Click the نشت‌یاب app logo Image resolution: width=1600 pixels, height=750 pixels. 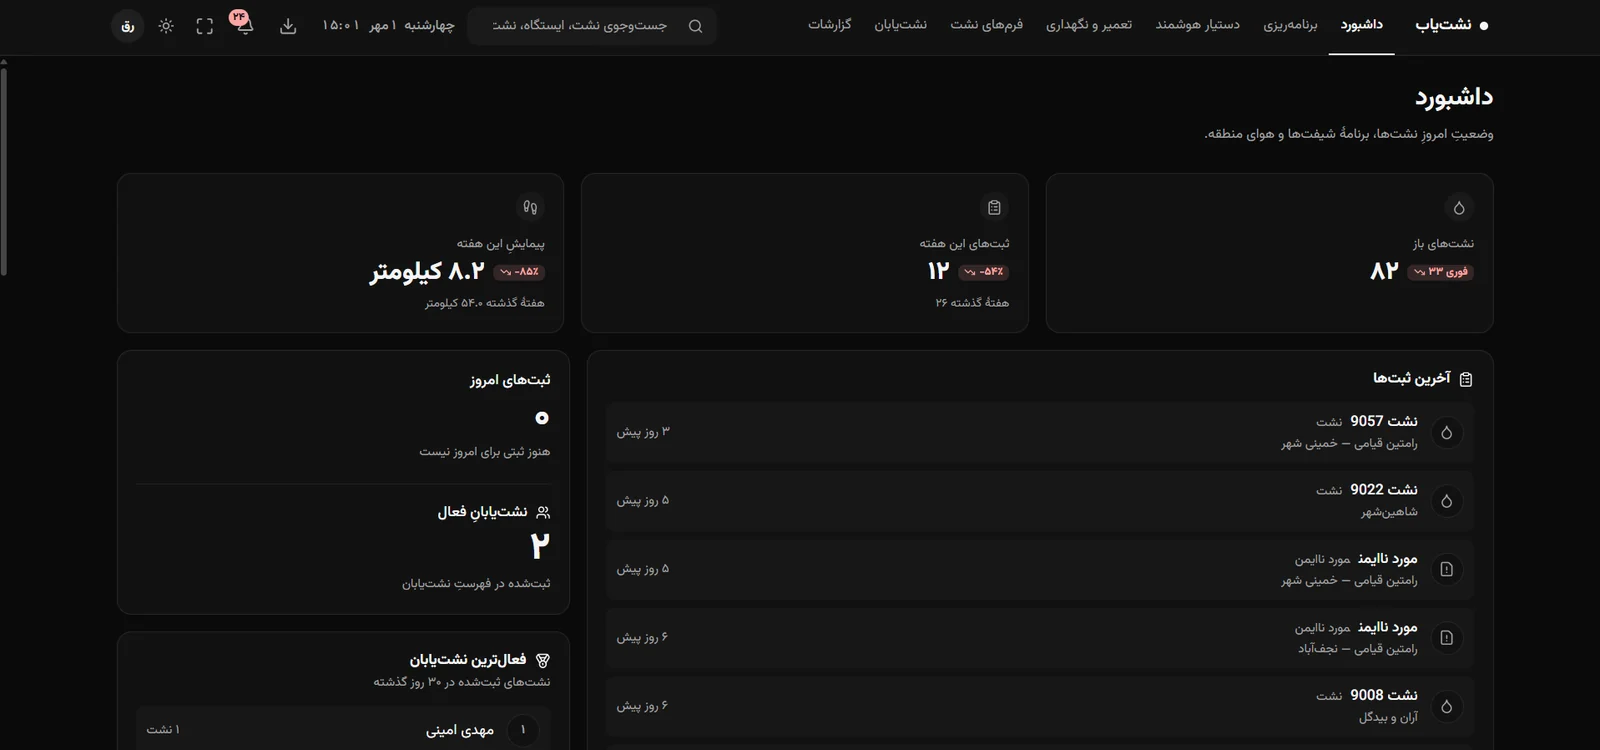coord(1452,25)
